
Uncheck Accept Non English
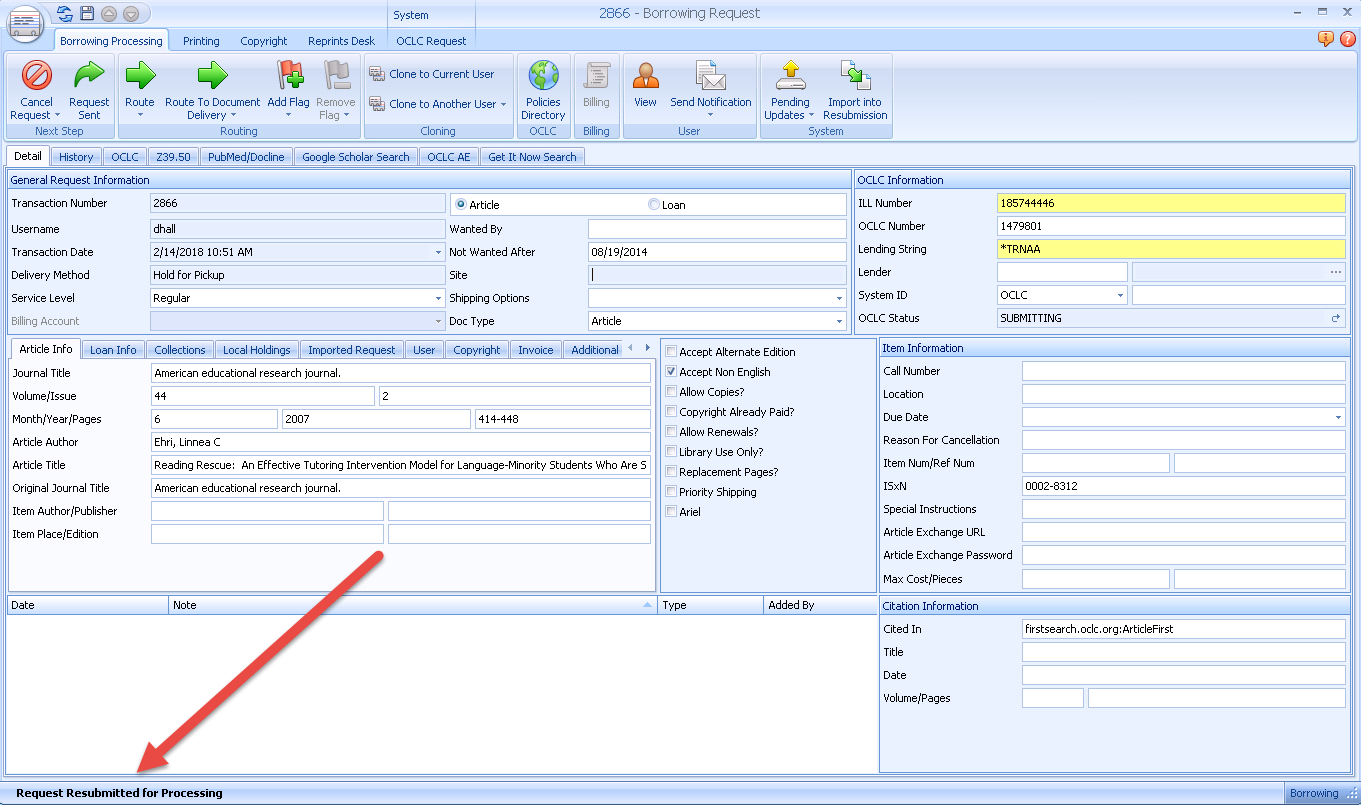click(670, 371)
